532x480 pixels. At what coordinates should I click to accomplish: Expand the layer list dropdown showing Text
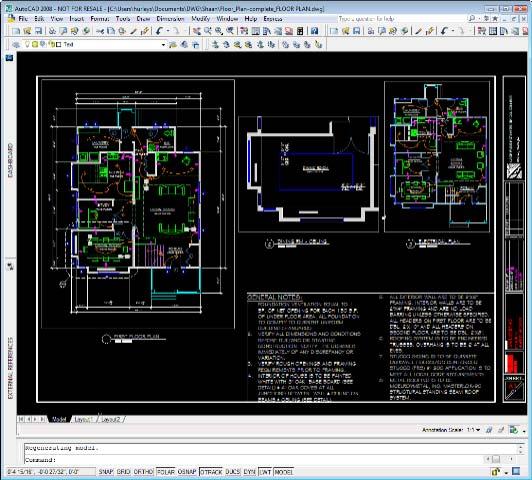click(x=163, y=44)
